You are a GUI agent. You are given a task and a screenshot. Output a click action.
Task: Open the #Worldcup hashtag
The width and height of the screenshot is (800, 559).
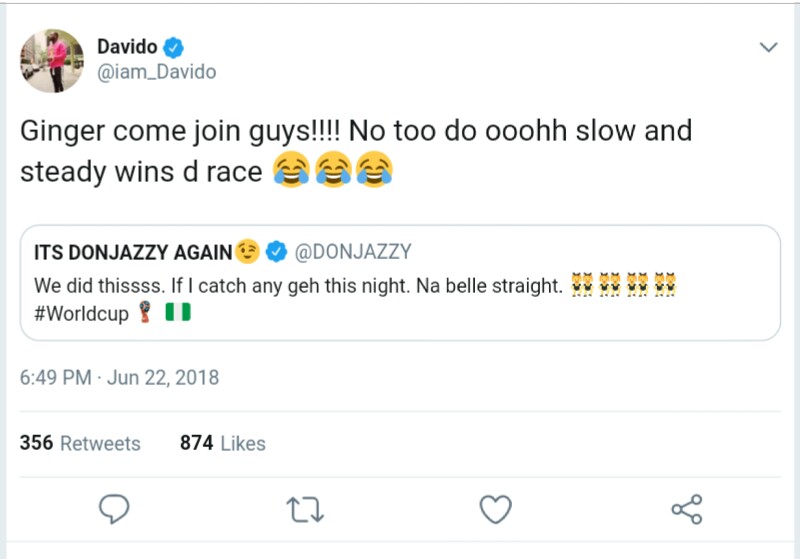[81, 313]
